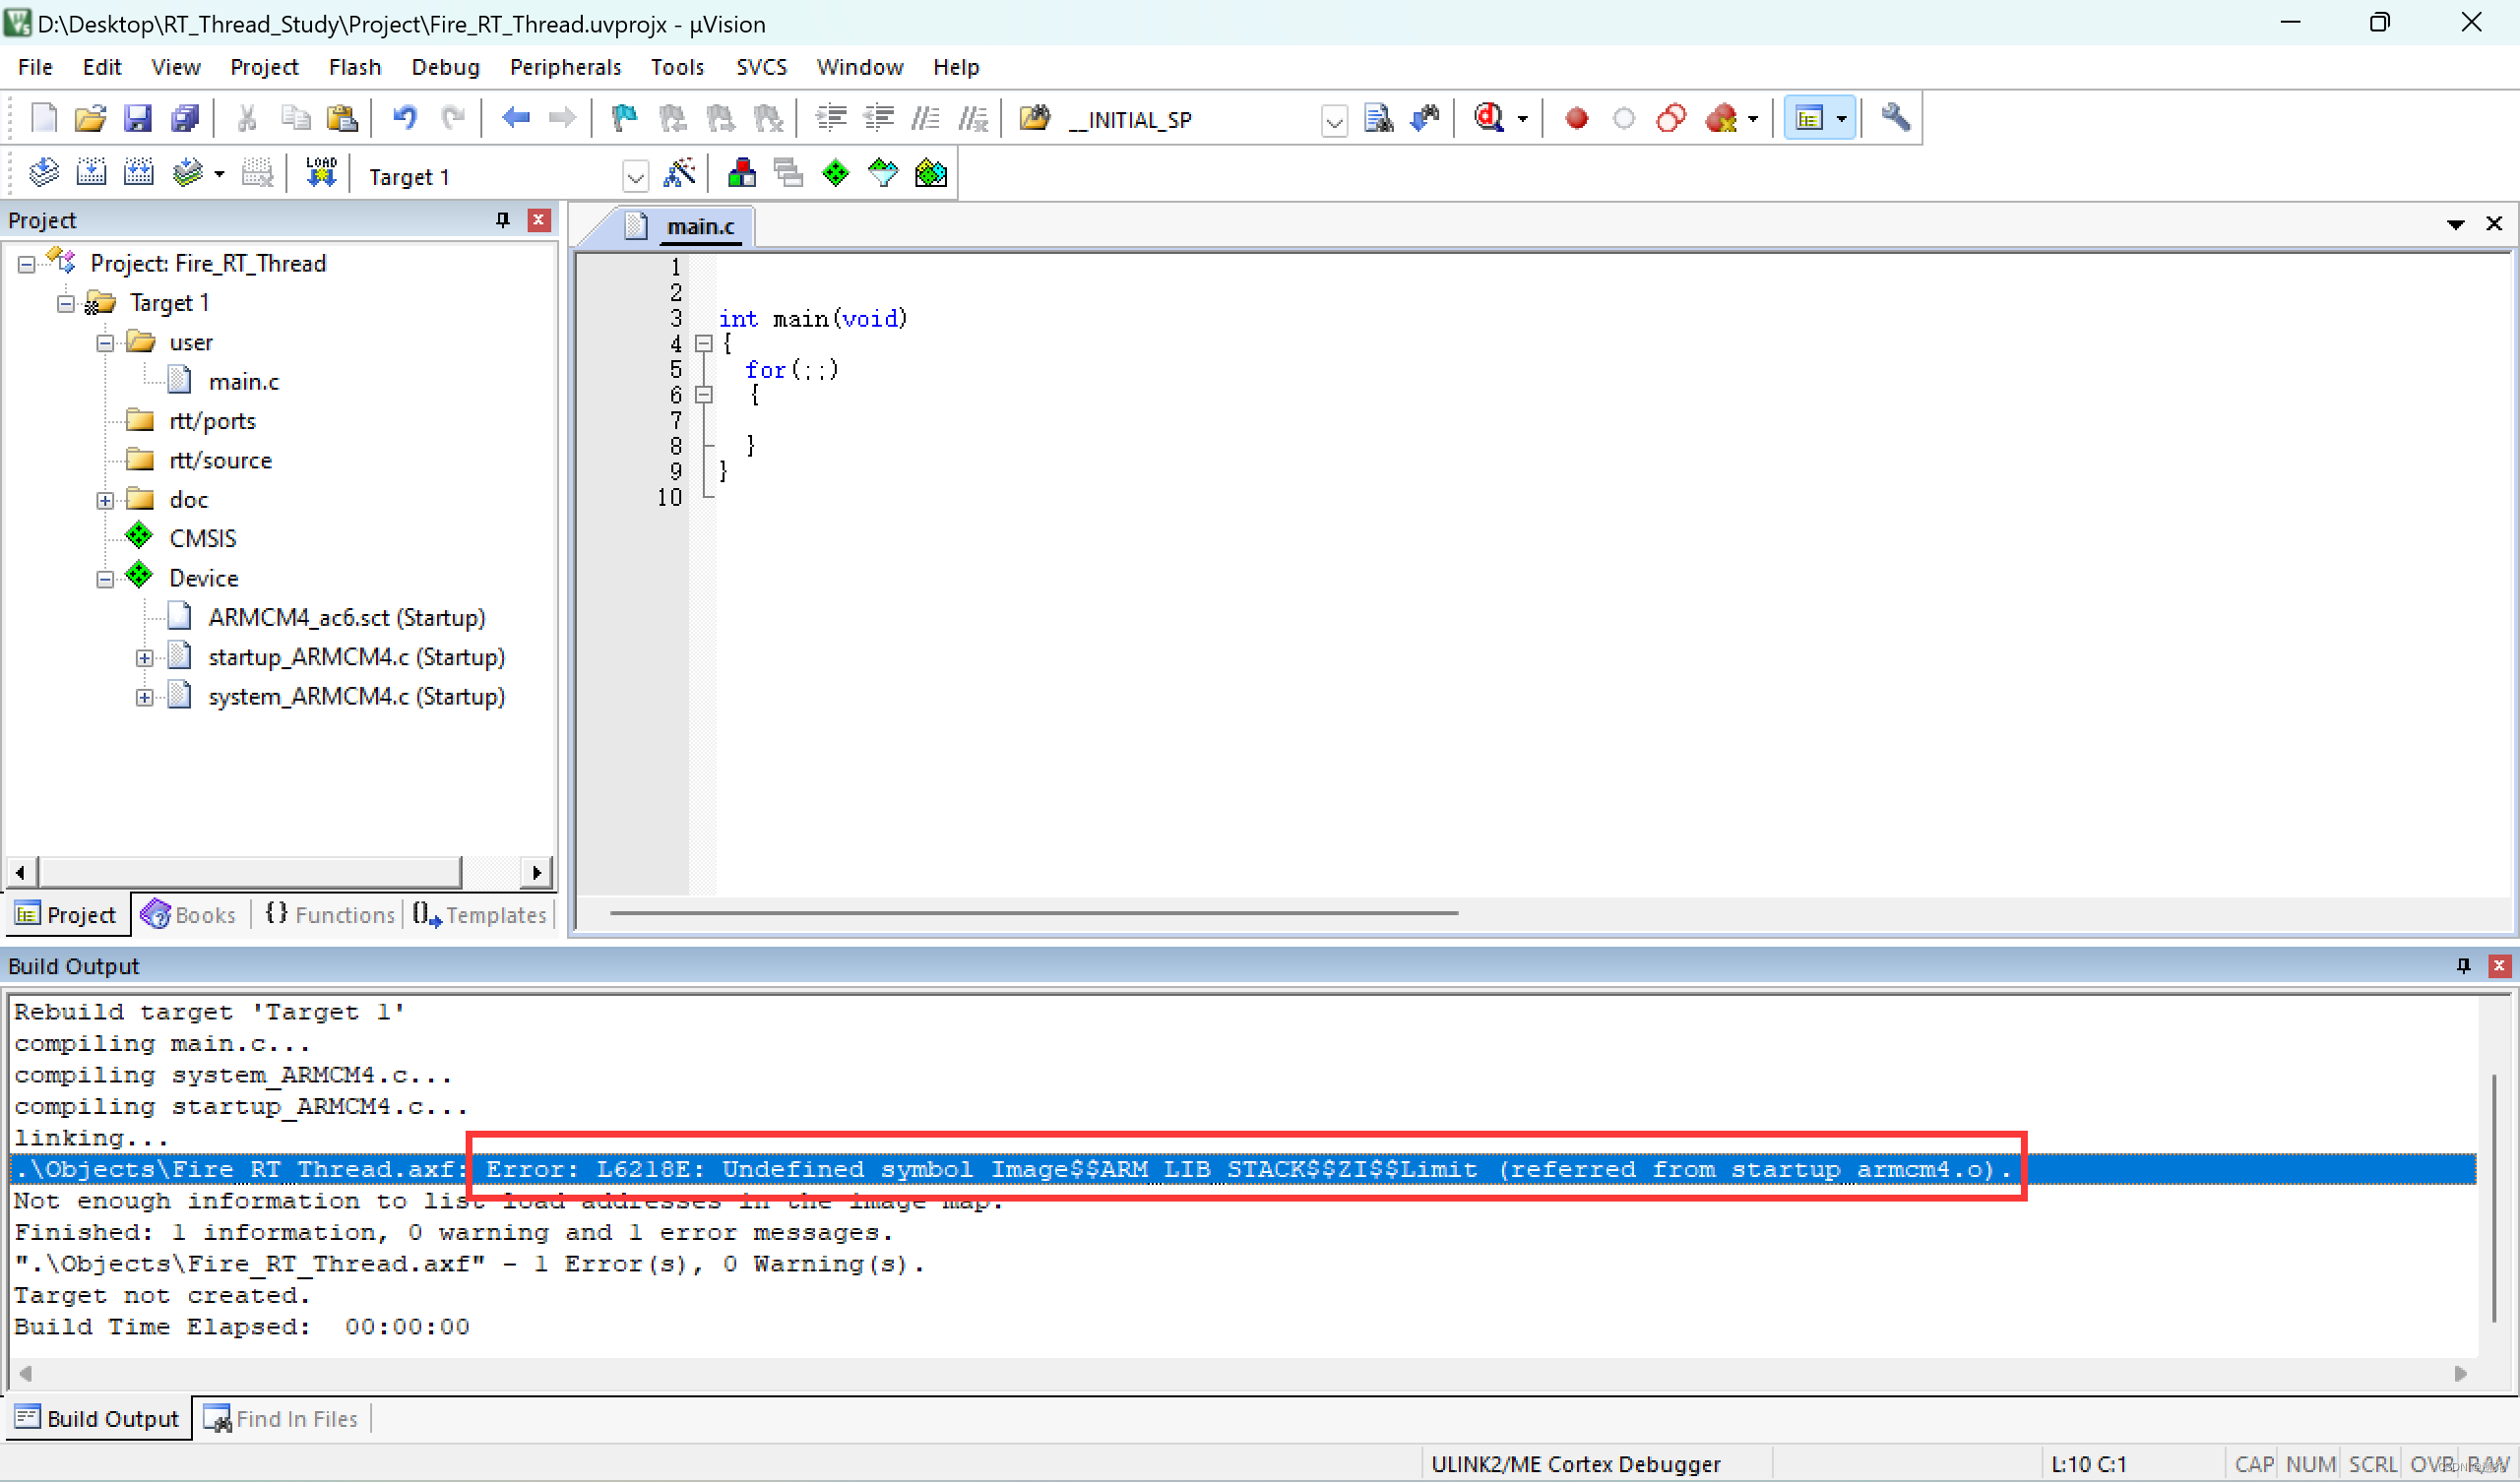Open the Project menu
The image size is (2520, 1482).
264,67
